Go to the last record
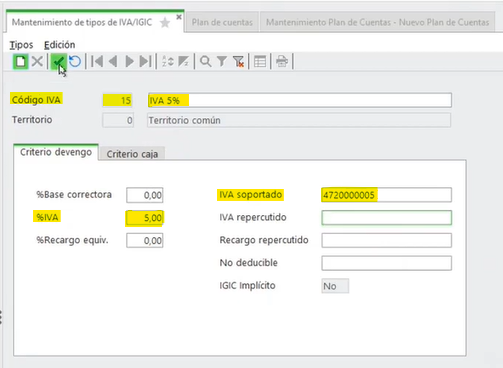The image size is (503, 368). [x=146, y=61]
